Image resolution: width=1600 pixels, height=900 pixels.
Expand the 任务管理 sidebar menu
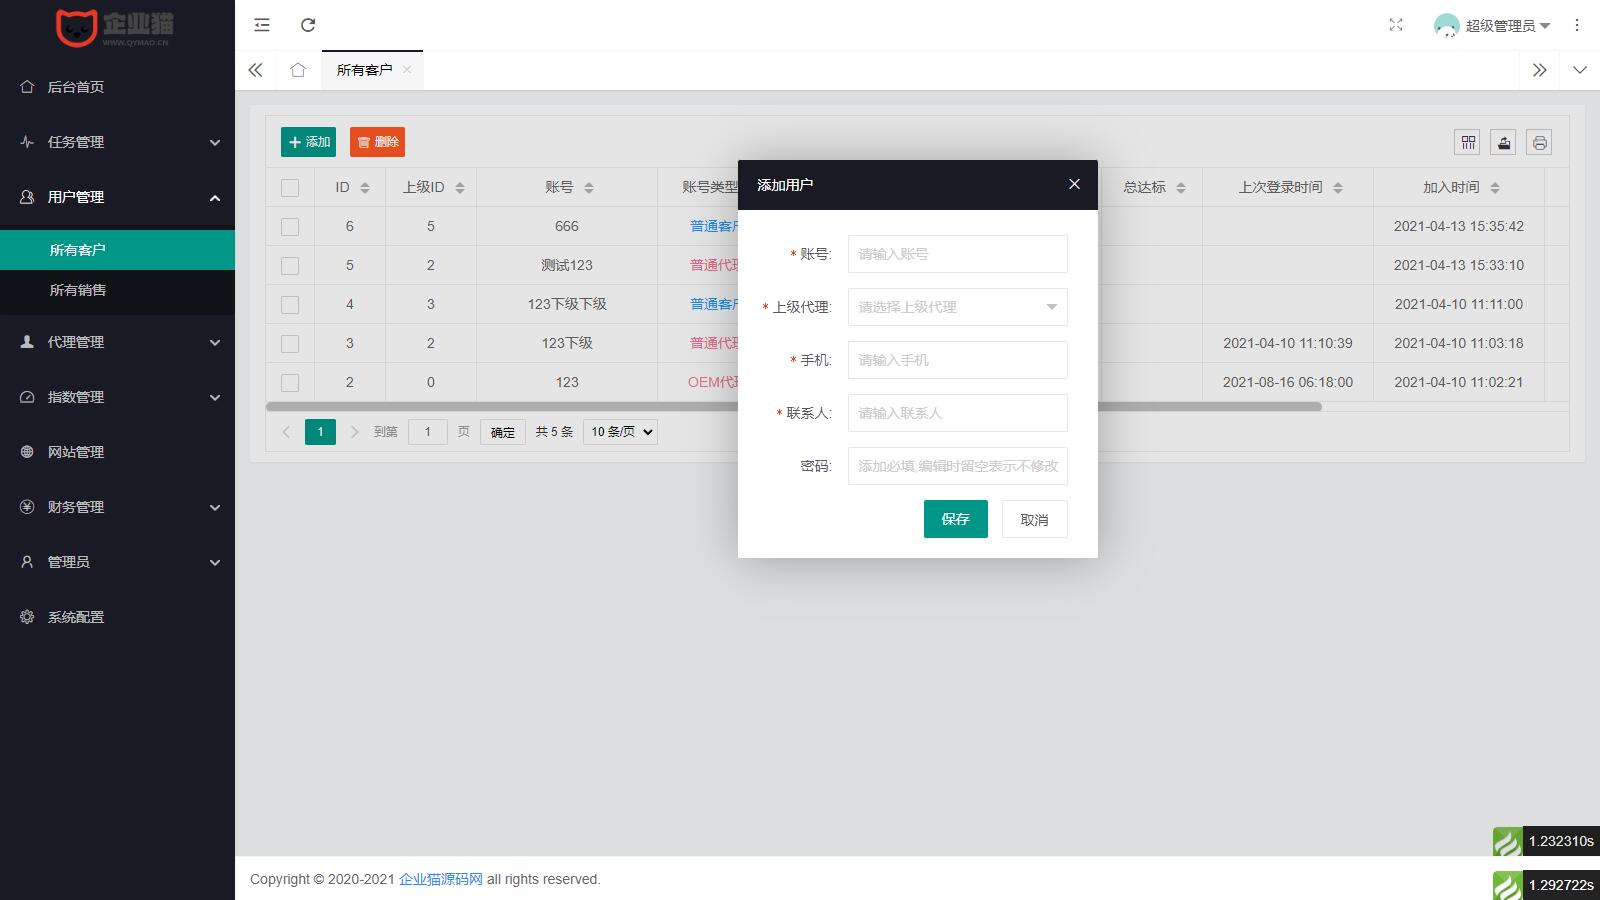pos(117,142)
